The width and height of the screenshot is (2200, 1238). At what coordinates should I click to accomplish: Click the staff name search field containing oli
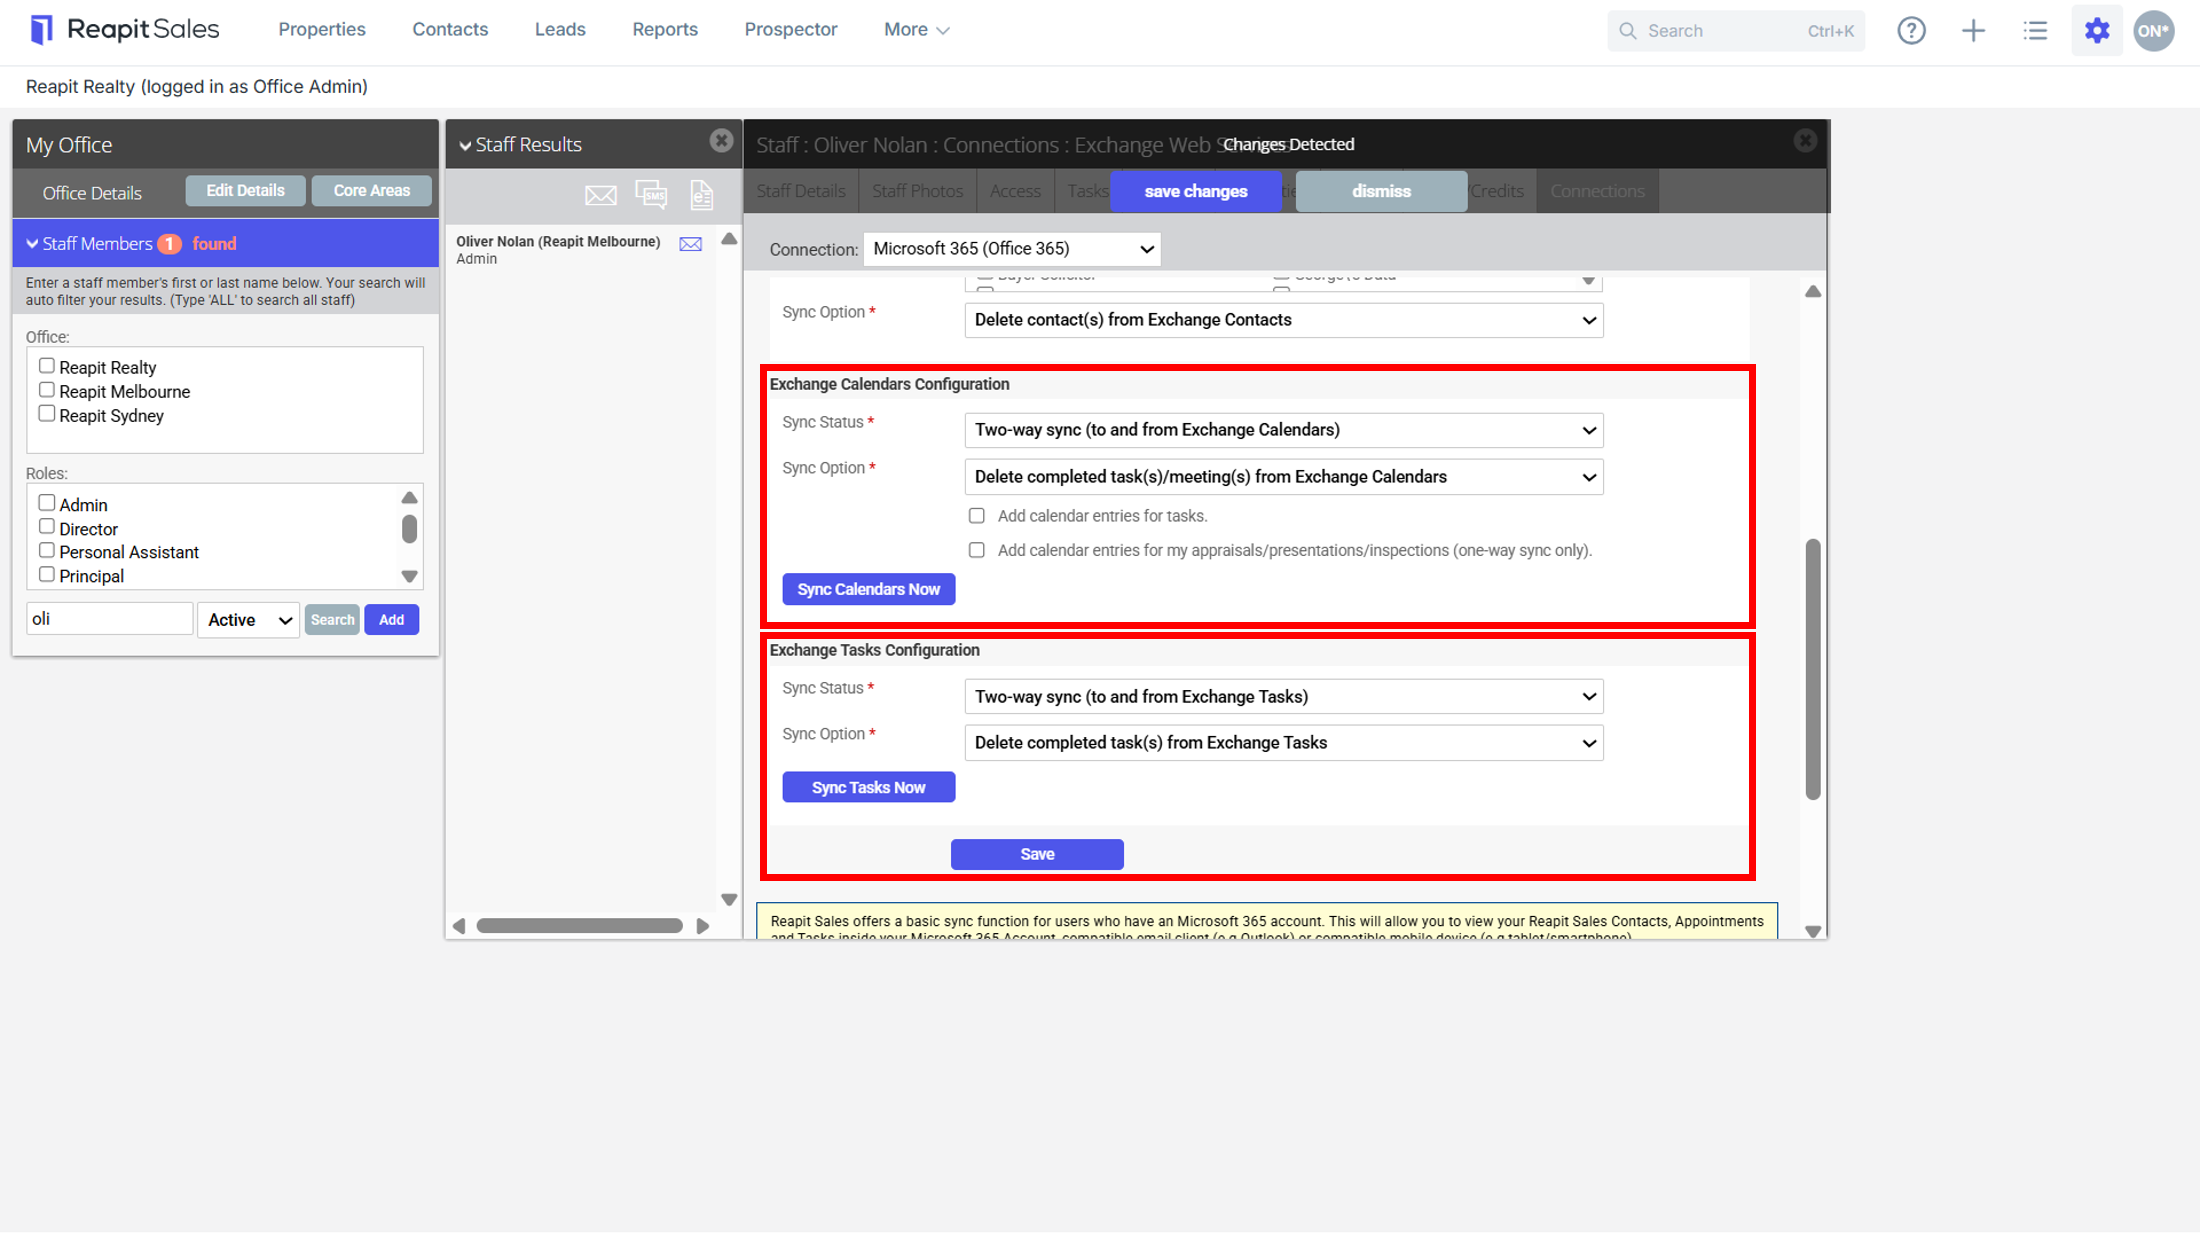[109, 619]
